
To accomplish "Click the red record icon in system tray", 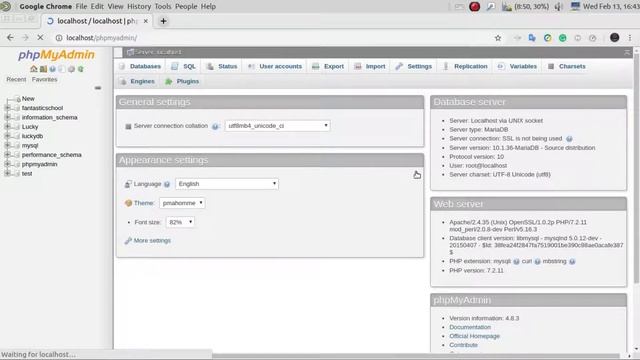I will coord(474,7).
